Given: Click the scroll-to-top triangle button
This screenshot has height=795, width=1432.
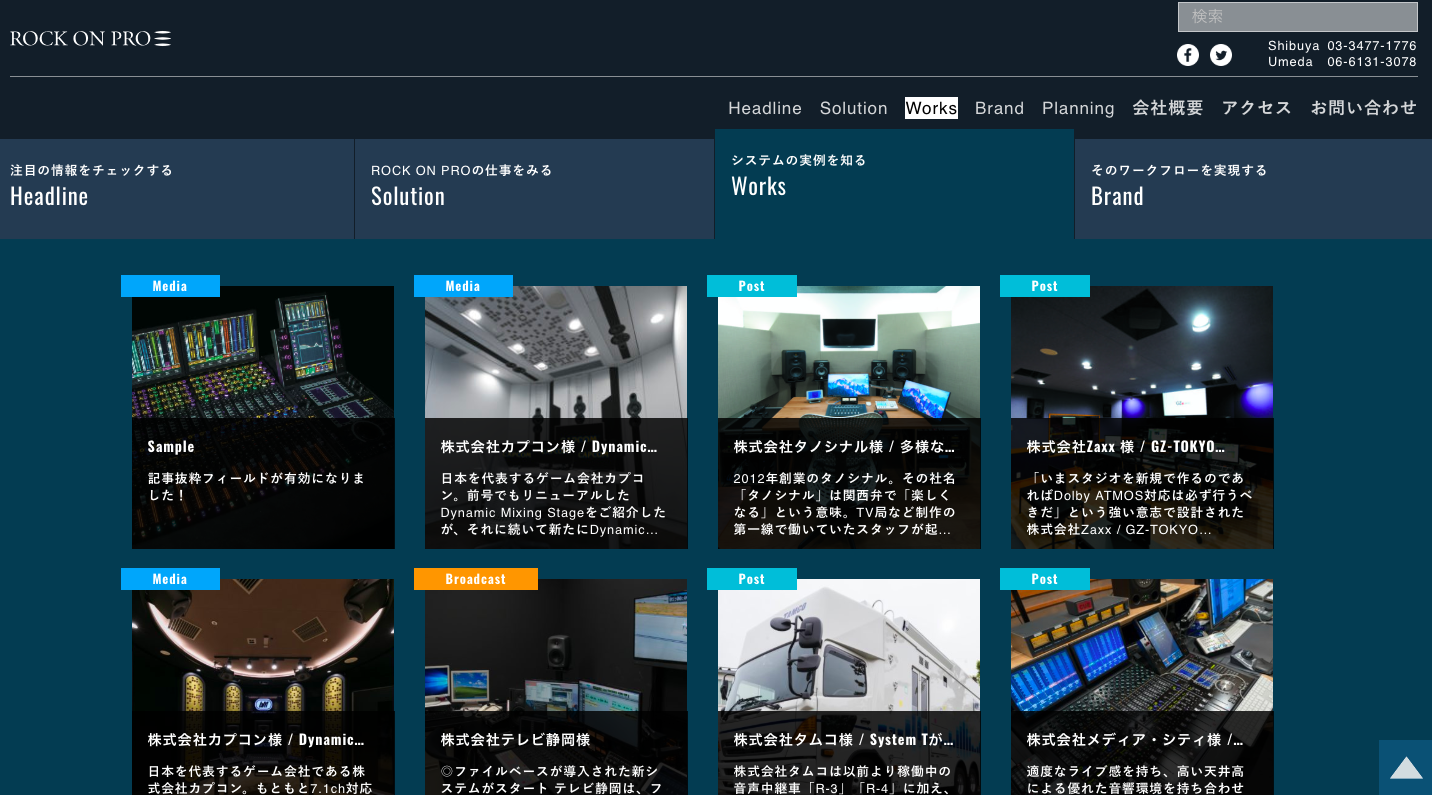Looking at the screenshot, I should 1406,768.
